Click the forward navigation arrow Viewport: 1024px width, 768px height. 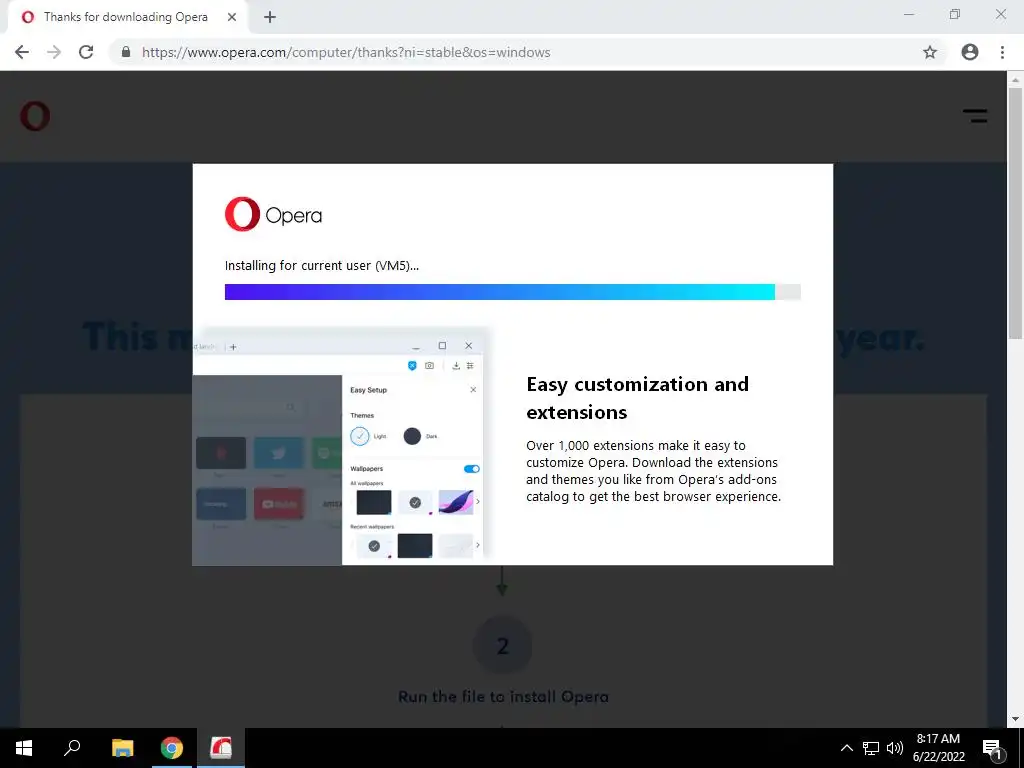coord(54,52)
